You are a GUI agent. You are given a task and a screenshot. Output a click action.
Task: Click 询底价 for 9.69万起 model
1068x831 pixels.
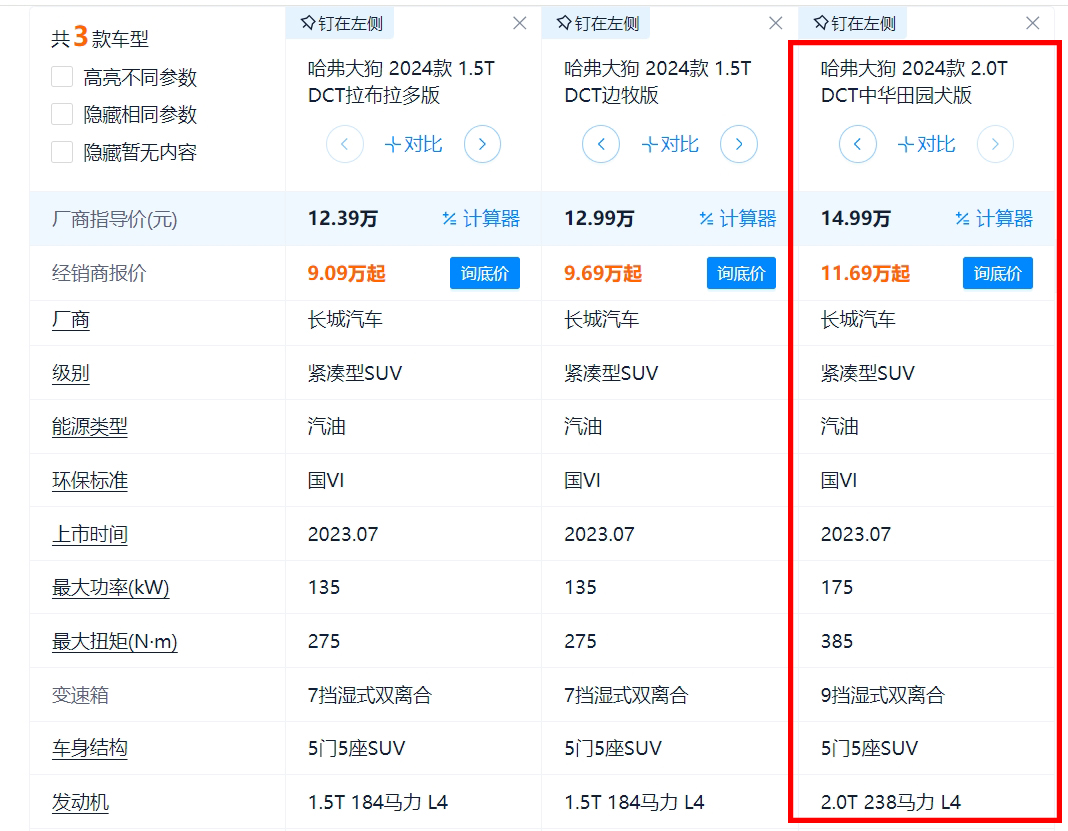coord(741,273)
